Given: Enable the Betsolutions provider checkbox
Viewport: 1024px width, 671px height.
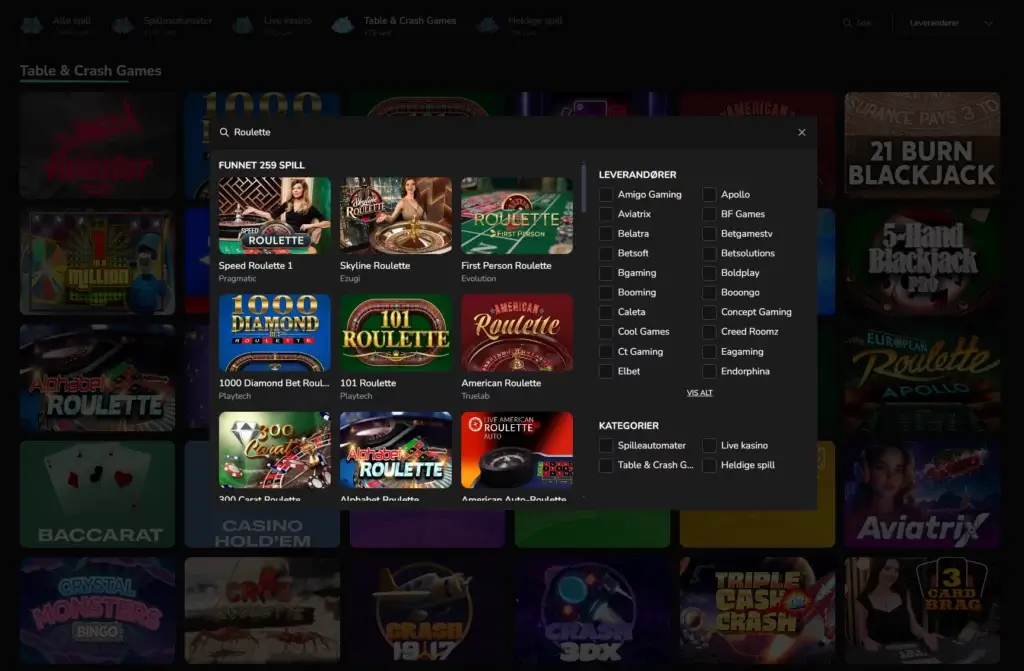Looking at the screenshot, I should click(709, 254).
